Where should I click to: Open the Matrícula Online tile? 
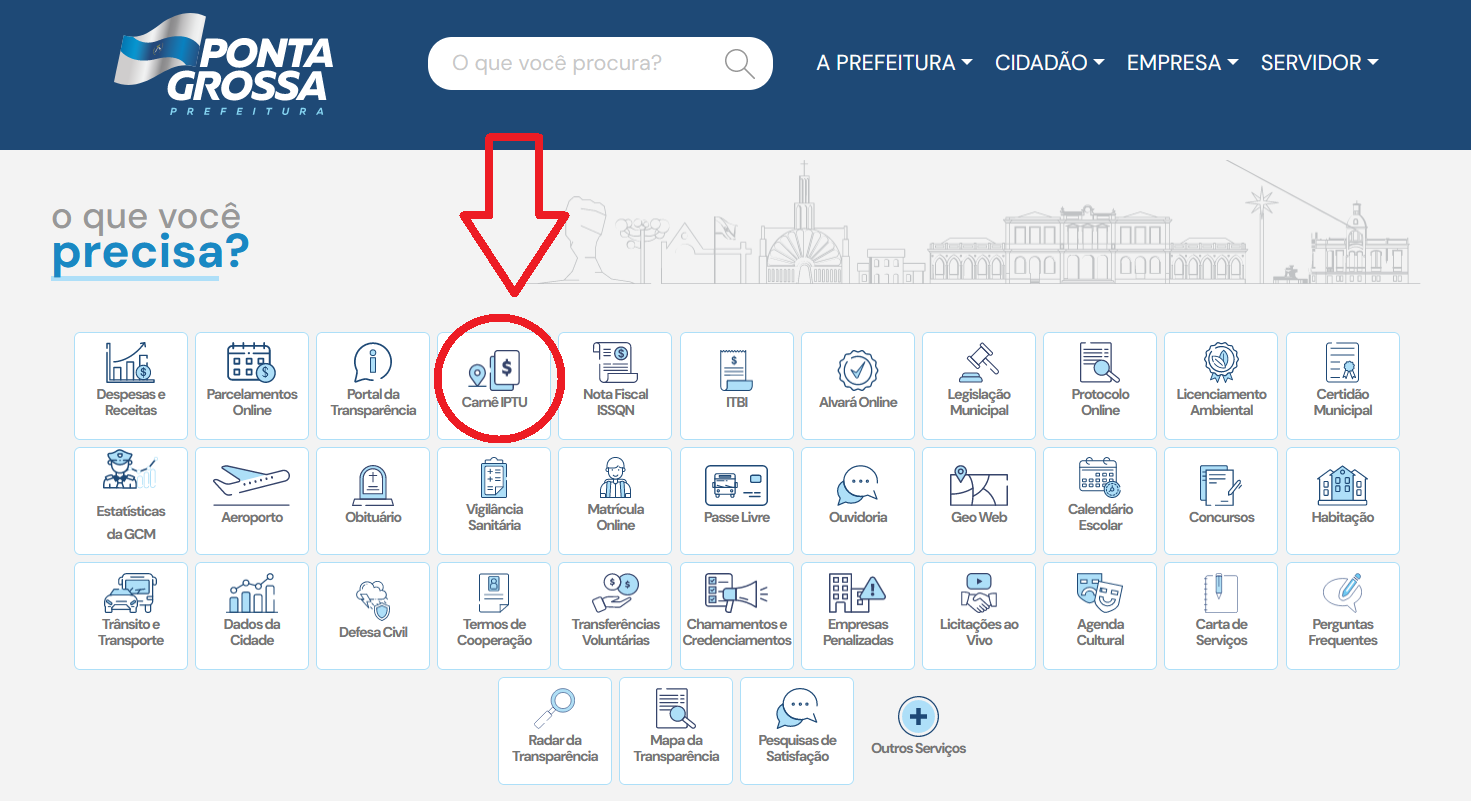point(615,501)
